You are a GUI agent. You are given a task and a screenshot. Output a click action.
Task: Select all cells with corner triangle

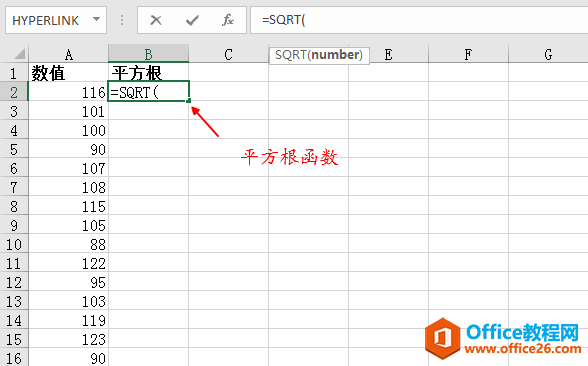tap(19, 54)
